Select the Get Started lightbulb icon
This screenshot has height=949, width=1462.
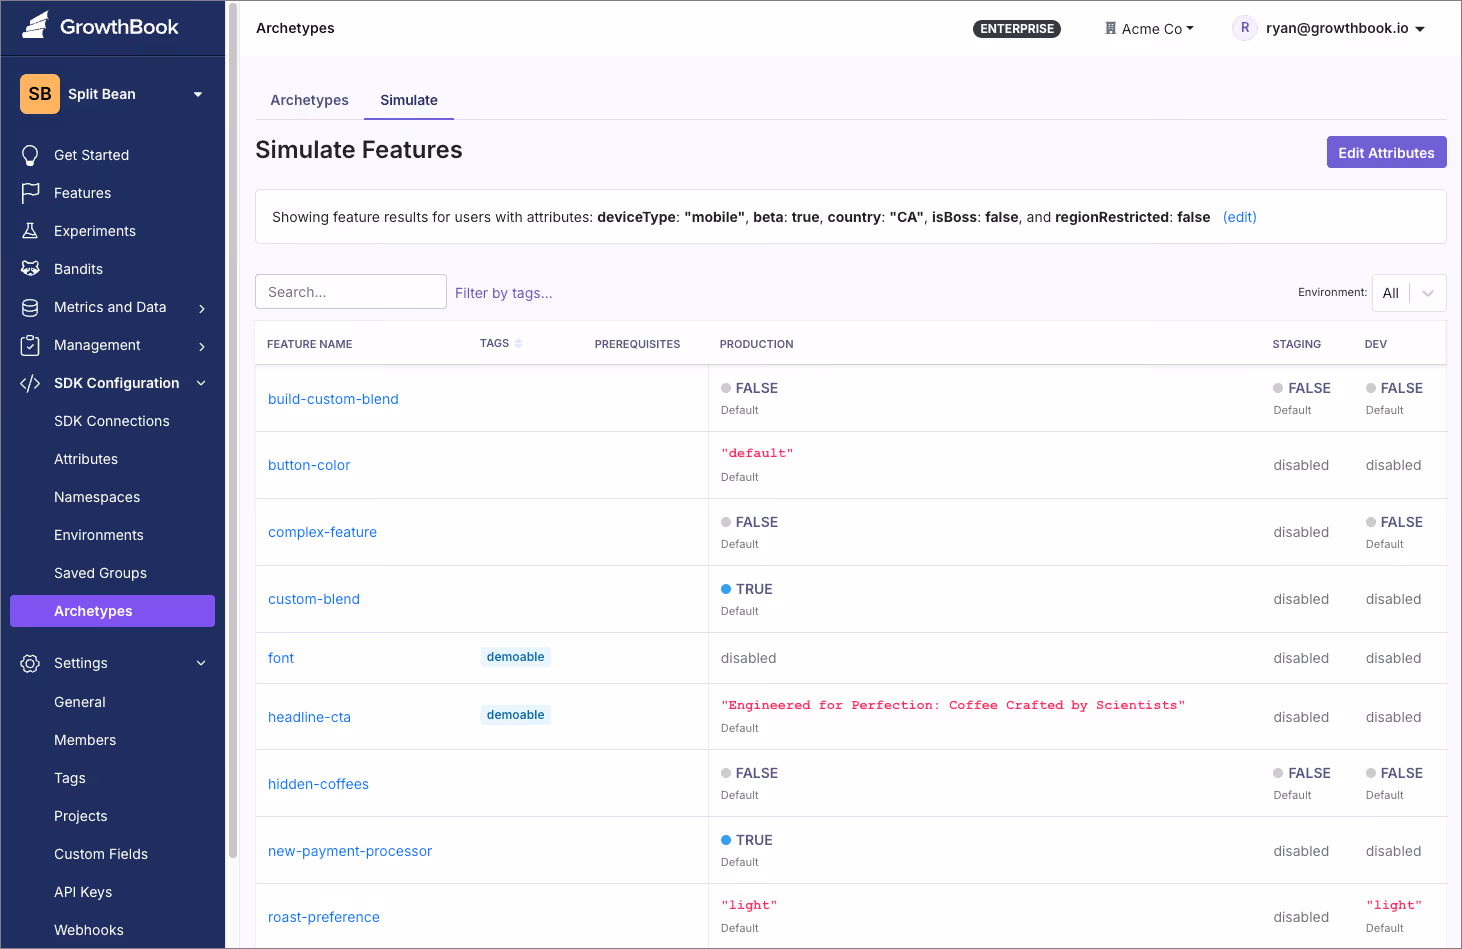click(31, 155)
